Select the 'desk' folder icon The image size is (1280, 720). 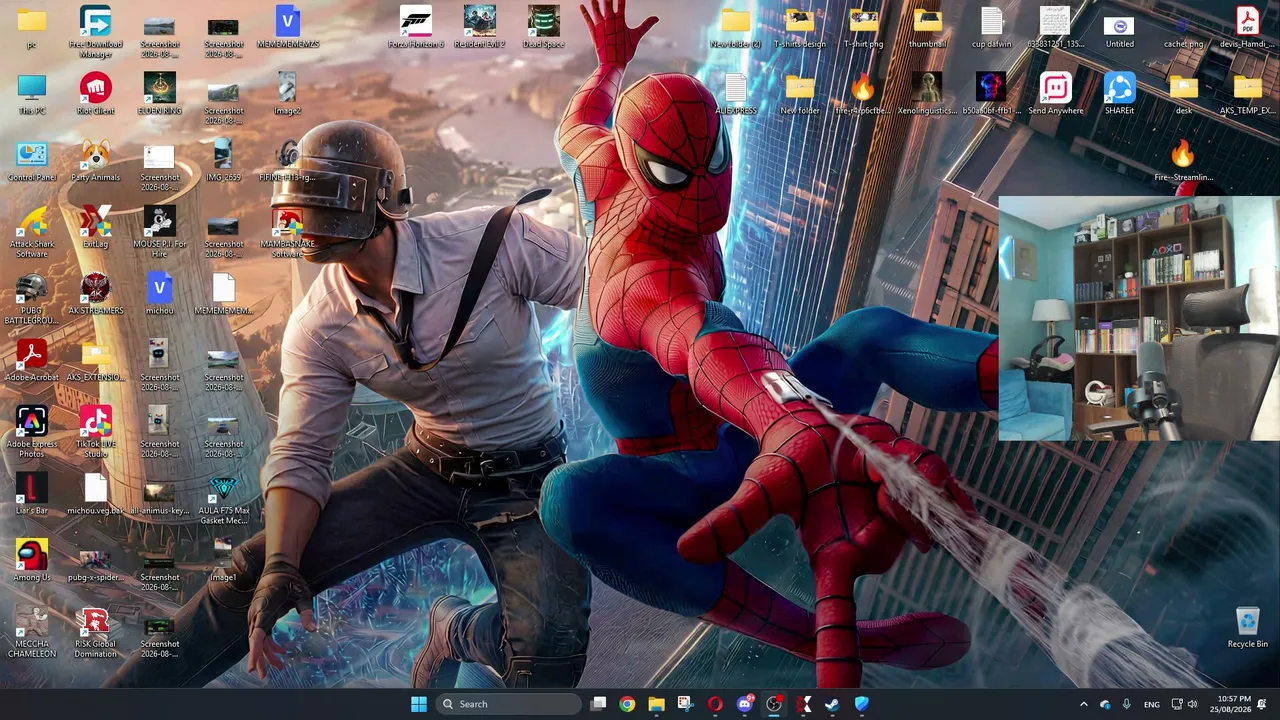click(1183, 95)
